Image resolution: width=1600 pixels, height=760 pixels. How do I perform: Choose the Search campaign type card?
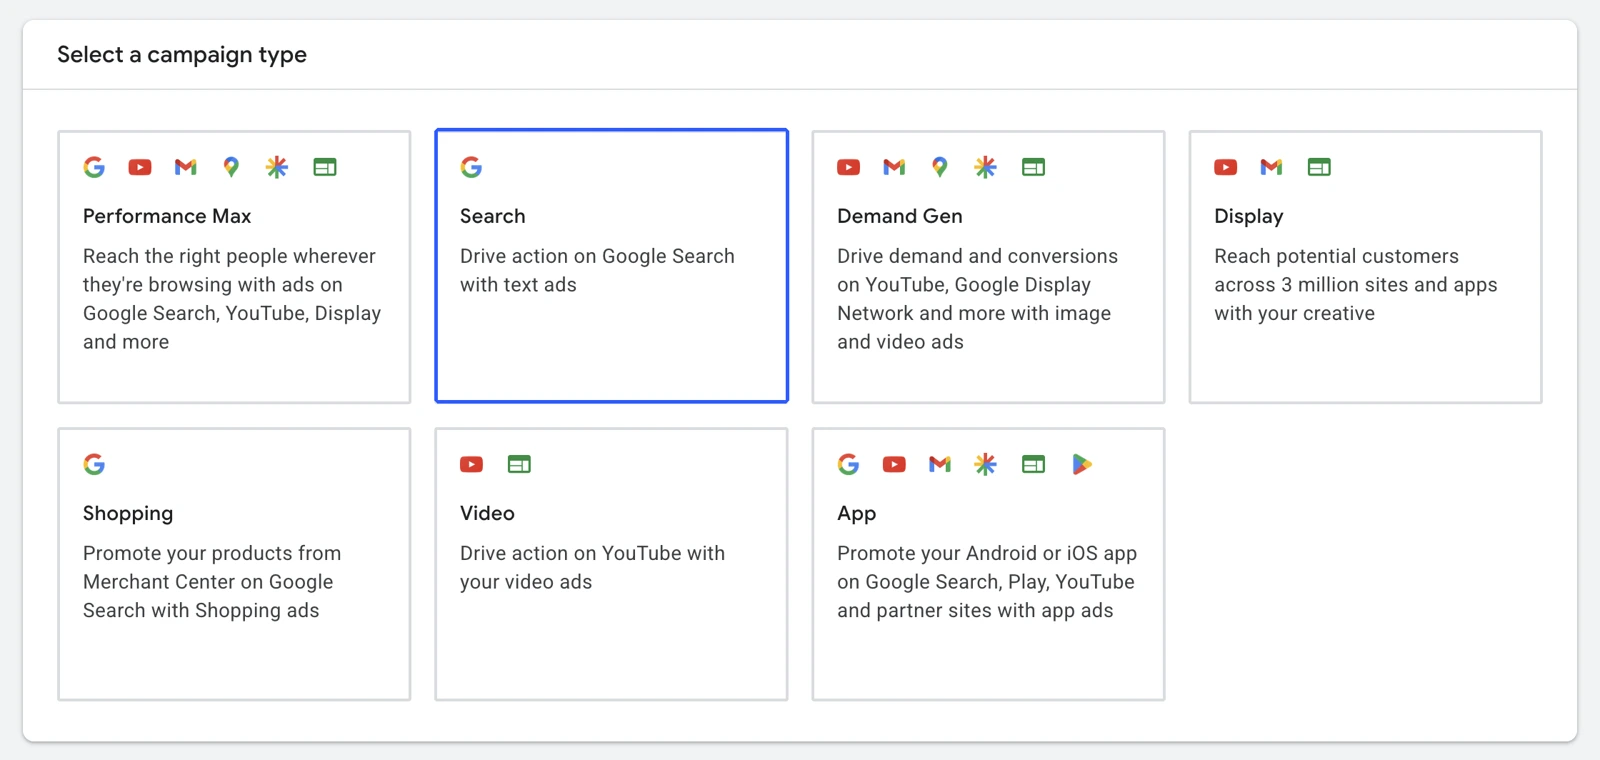[612, 266]
